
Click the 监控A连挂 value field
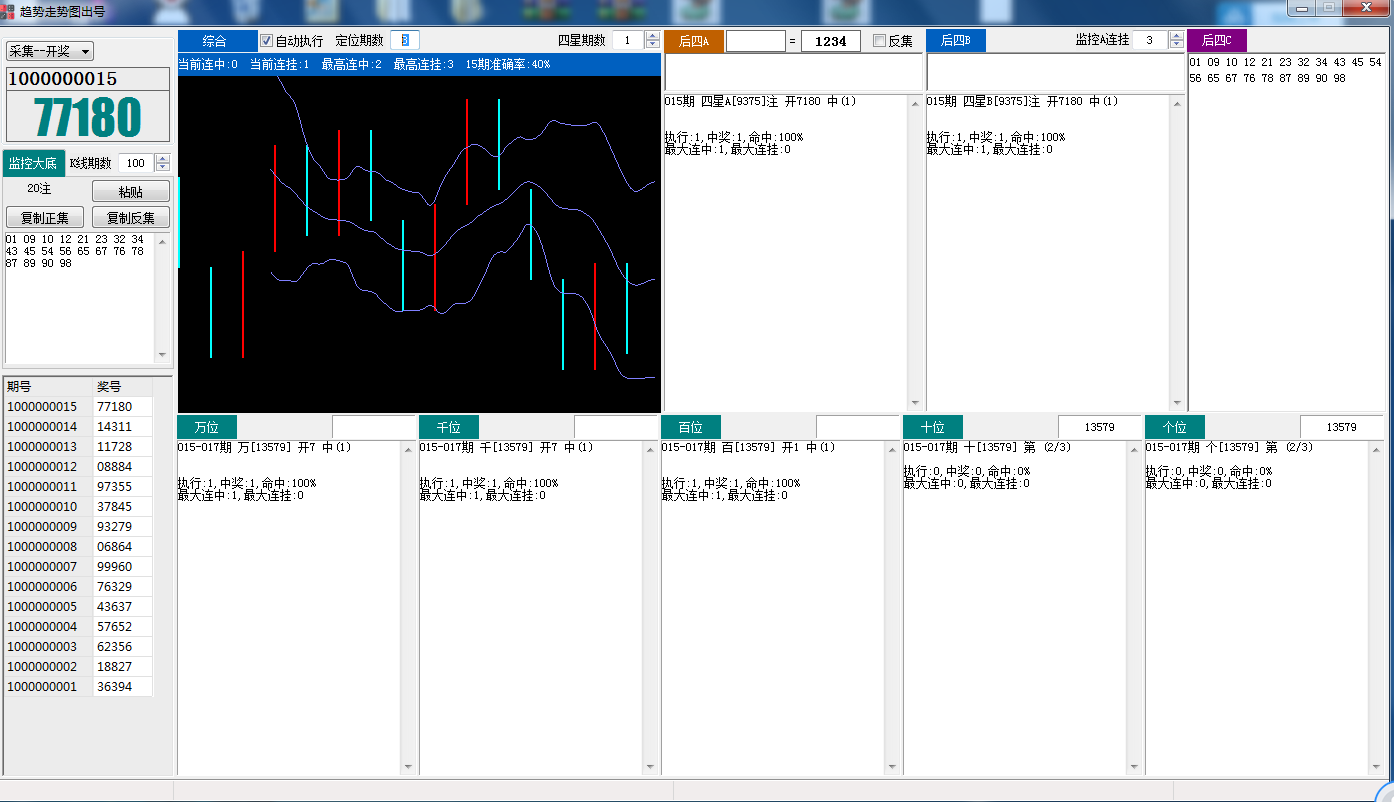tap(1150, 40)
